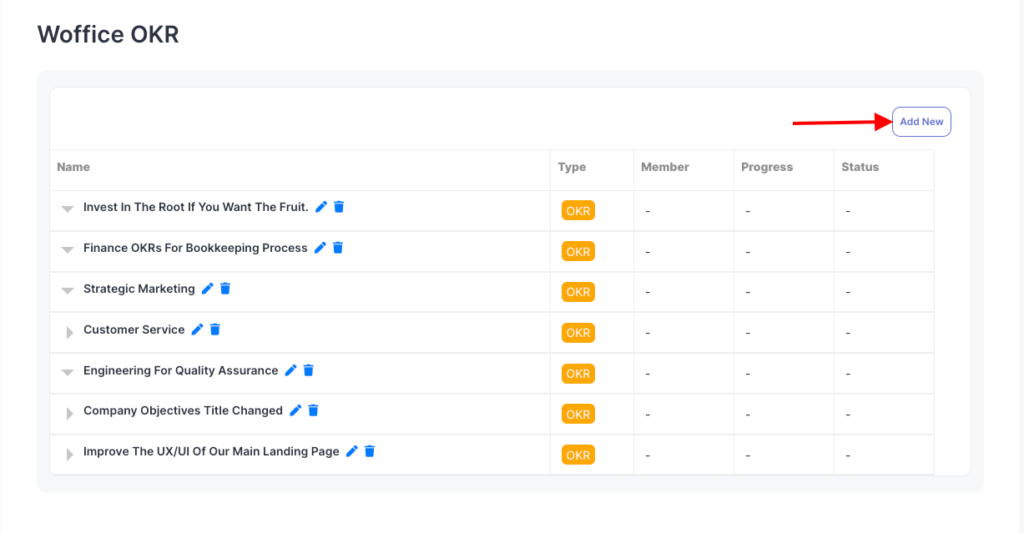Collapse the 'Invest In The Root' row
The width and height of the screenshot is (1024, 533).
click(68, 209)
